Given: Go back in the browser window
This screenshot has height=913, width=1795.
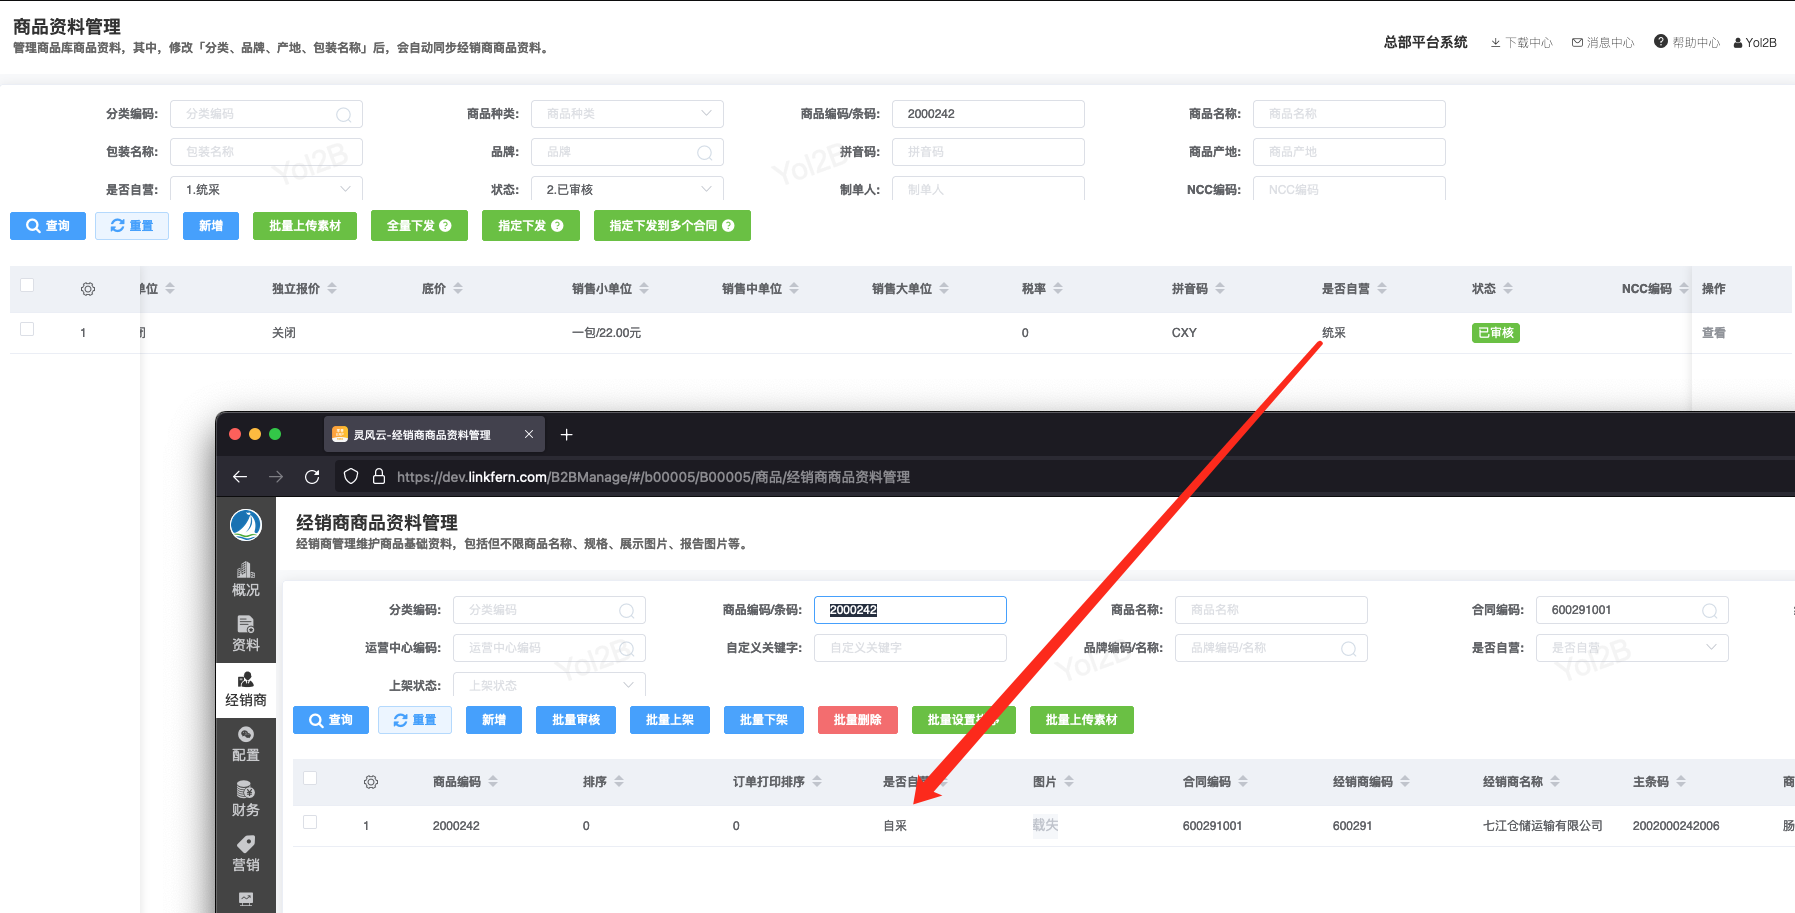Looking at the screenshot, I should pos(240,477).
